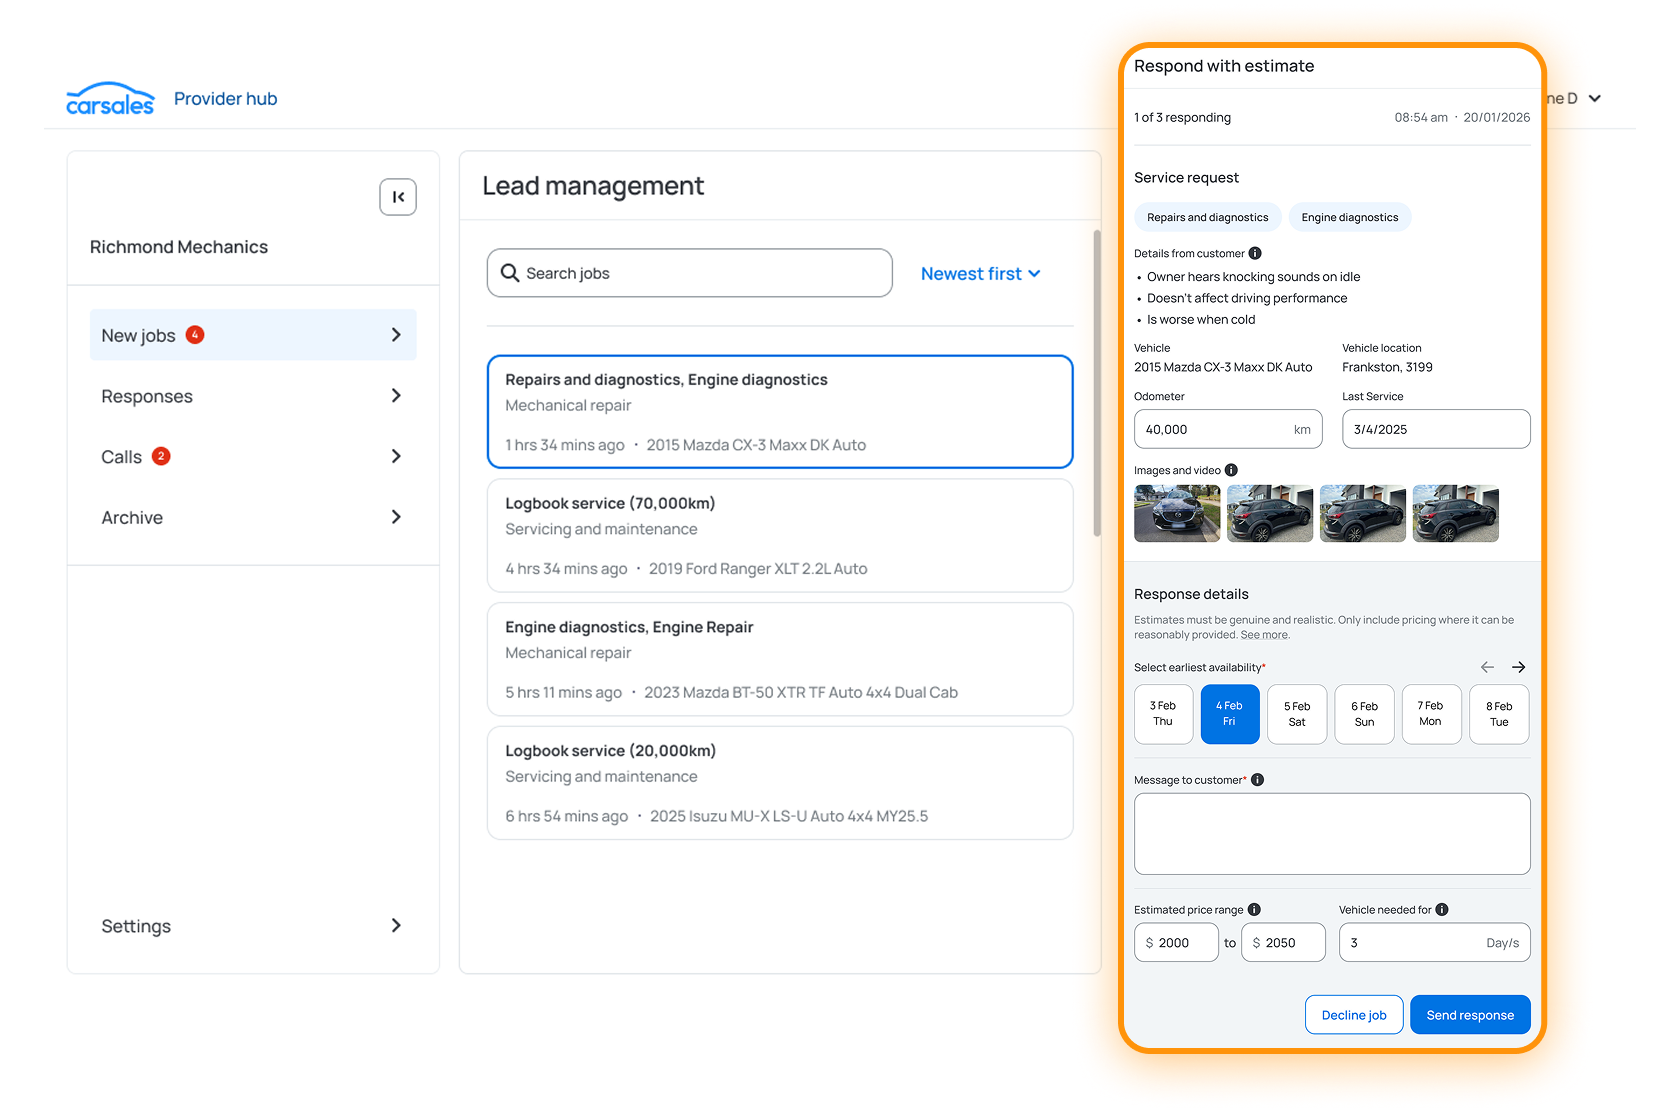This screenshot has height=1112, width=1680.
Task: Click the New jobs badge showing 4
Action: click(195, 335)
